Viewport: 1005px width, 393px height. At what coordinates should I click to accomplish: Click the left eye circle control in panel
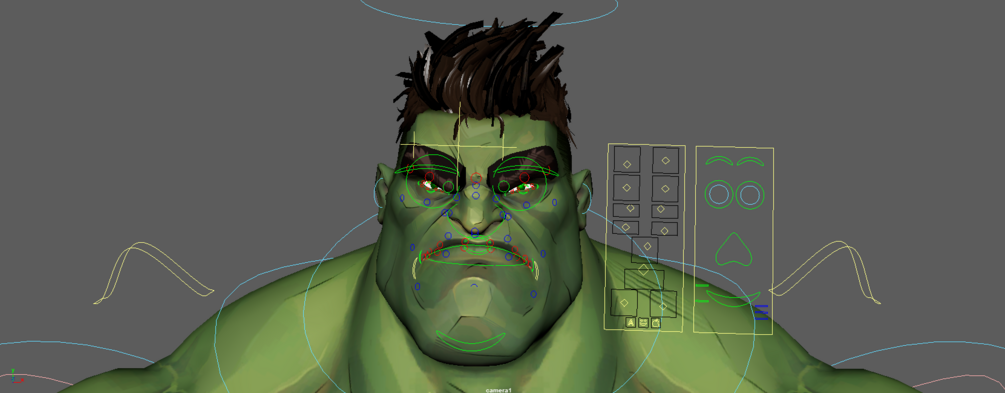tap(719, 194)
